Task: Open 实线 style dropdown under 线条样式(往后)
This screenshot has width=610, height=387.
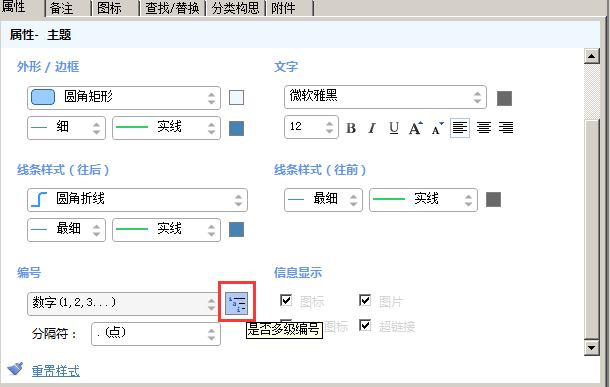Action: tap(167, 229)
